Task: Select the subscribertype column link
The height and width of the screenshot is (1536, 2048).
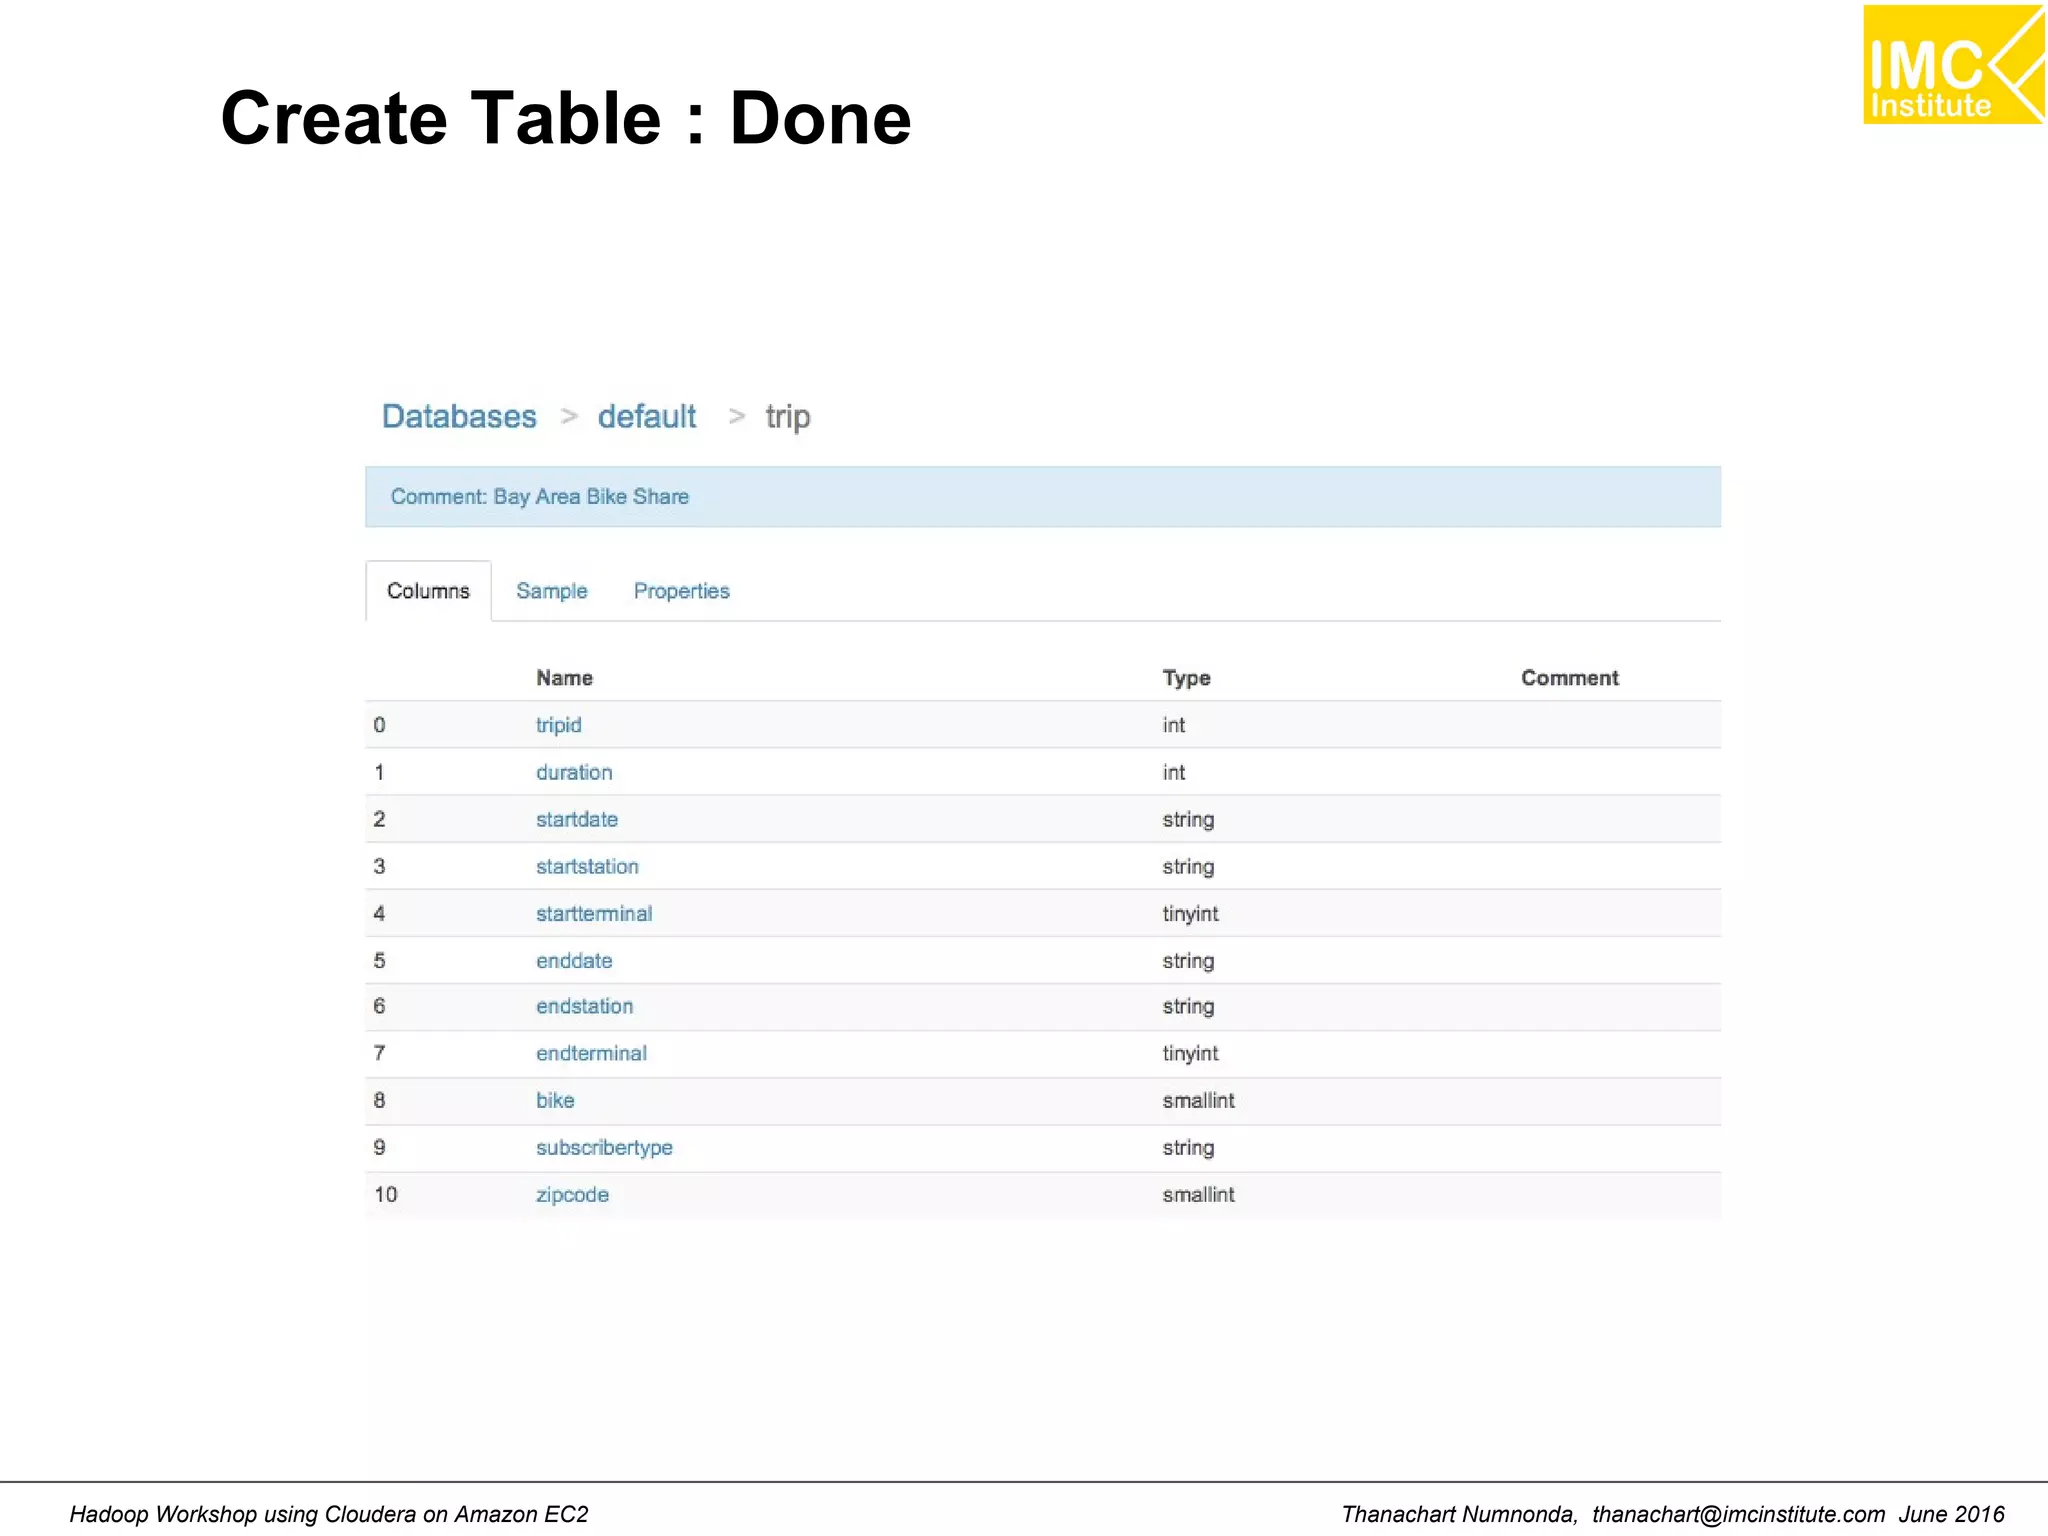Action: pyautogui.click(x=604, y=1147)
